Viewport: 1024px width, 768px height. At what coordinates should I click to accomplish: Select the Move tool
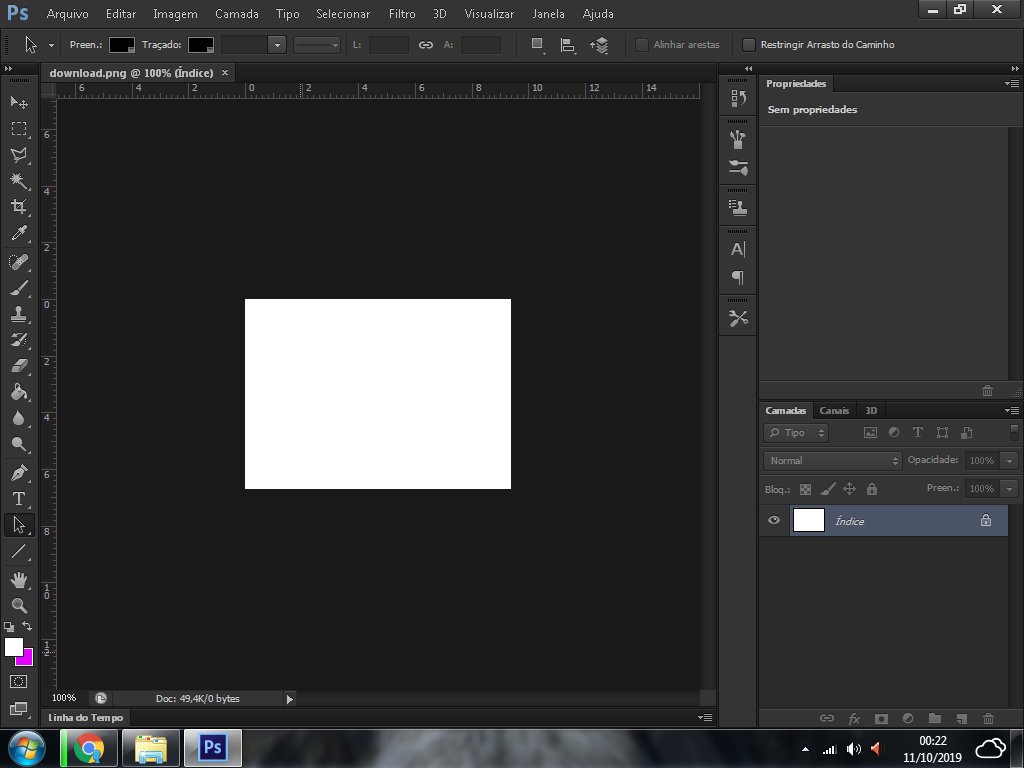click(20, 103)
